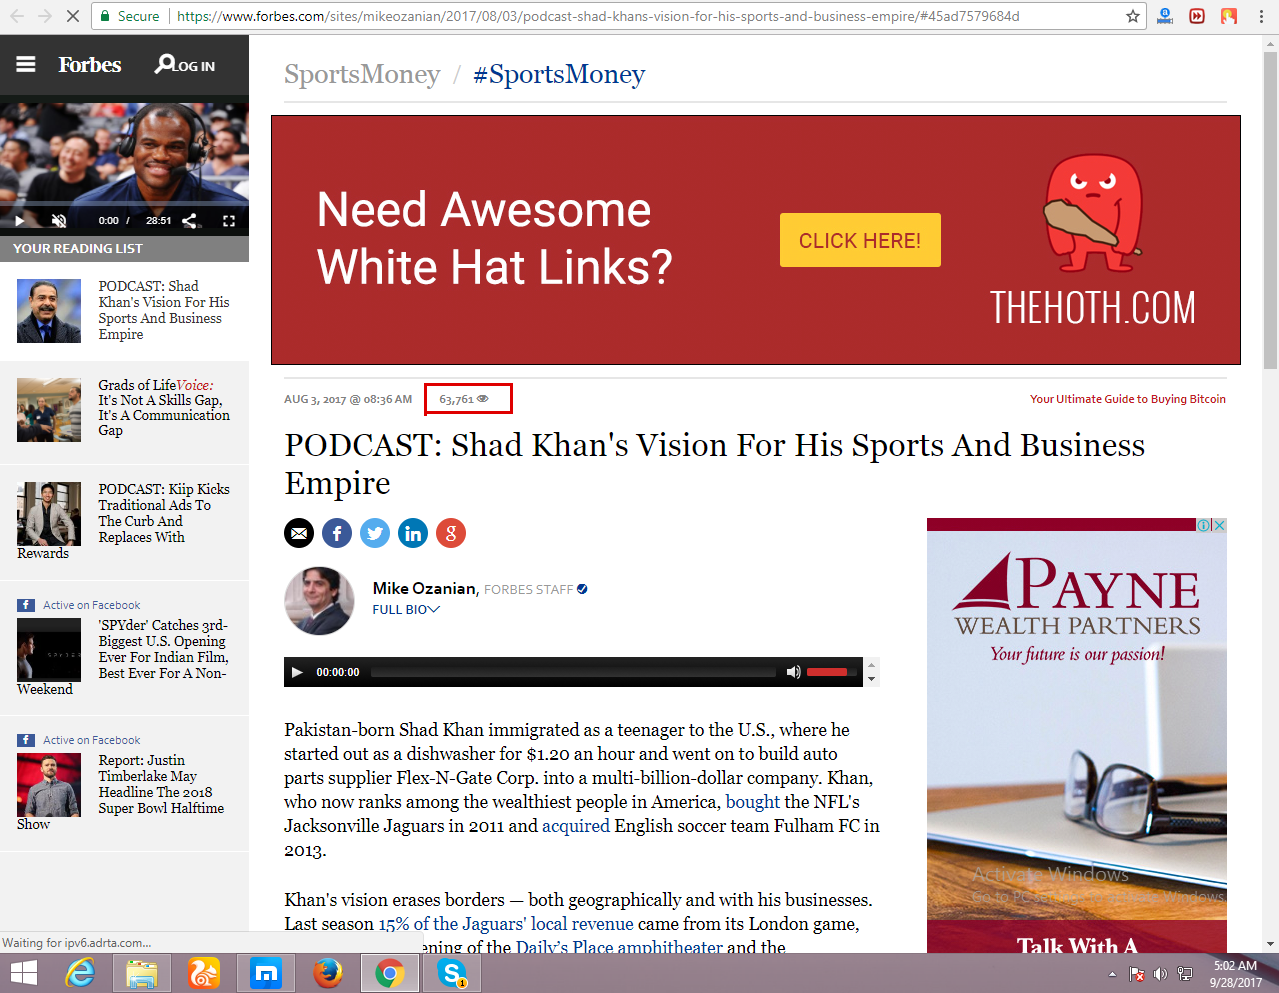Image resolution: width=1279 pixels, height=993 pixels.
Task: Open the Windows Start button
Action: tap(23, 973)
